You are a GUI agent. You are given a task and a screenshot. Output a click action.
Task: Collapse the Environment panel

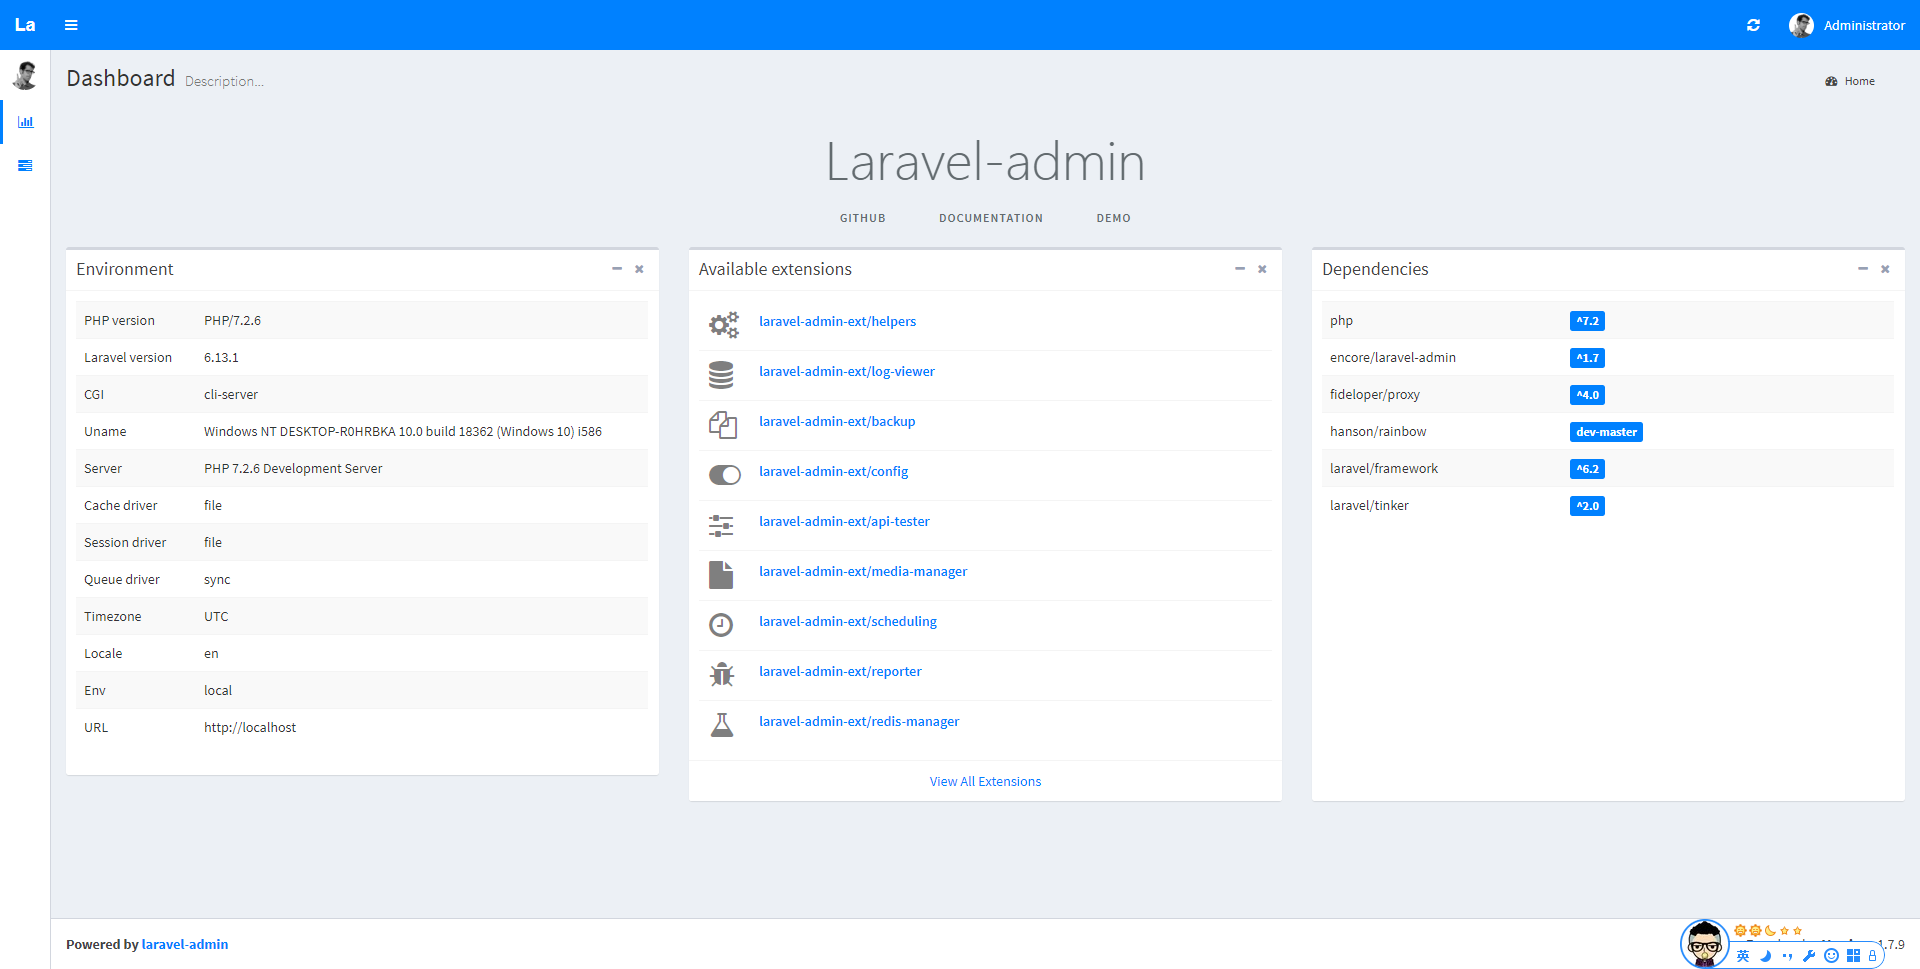click(617, 269)
